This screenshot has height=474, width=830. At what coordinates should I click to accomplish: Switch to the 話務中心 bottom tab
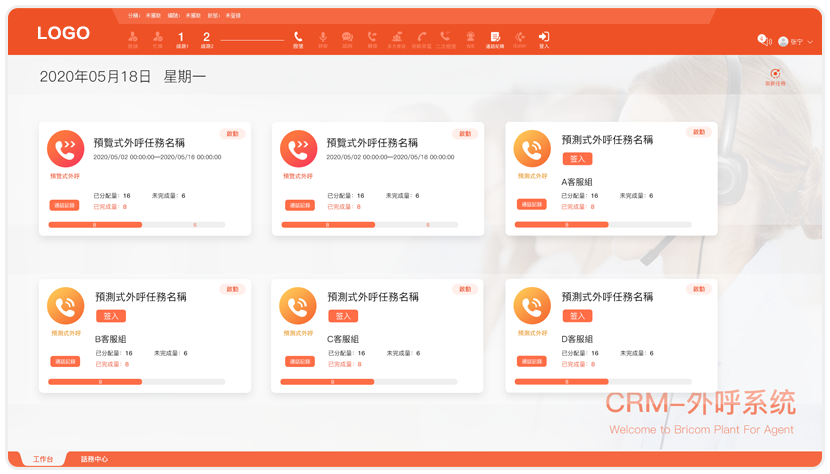[94, 460]
